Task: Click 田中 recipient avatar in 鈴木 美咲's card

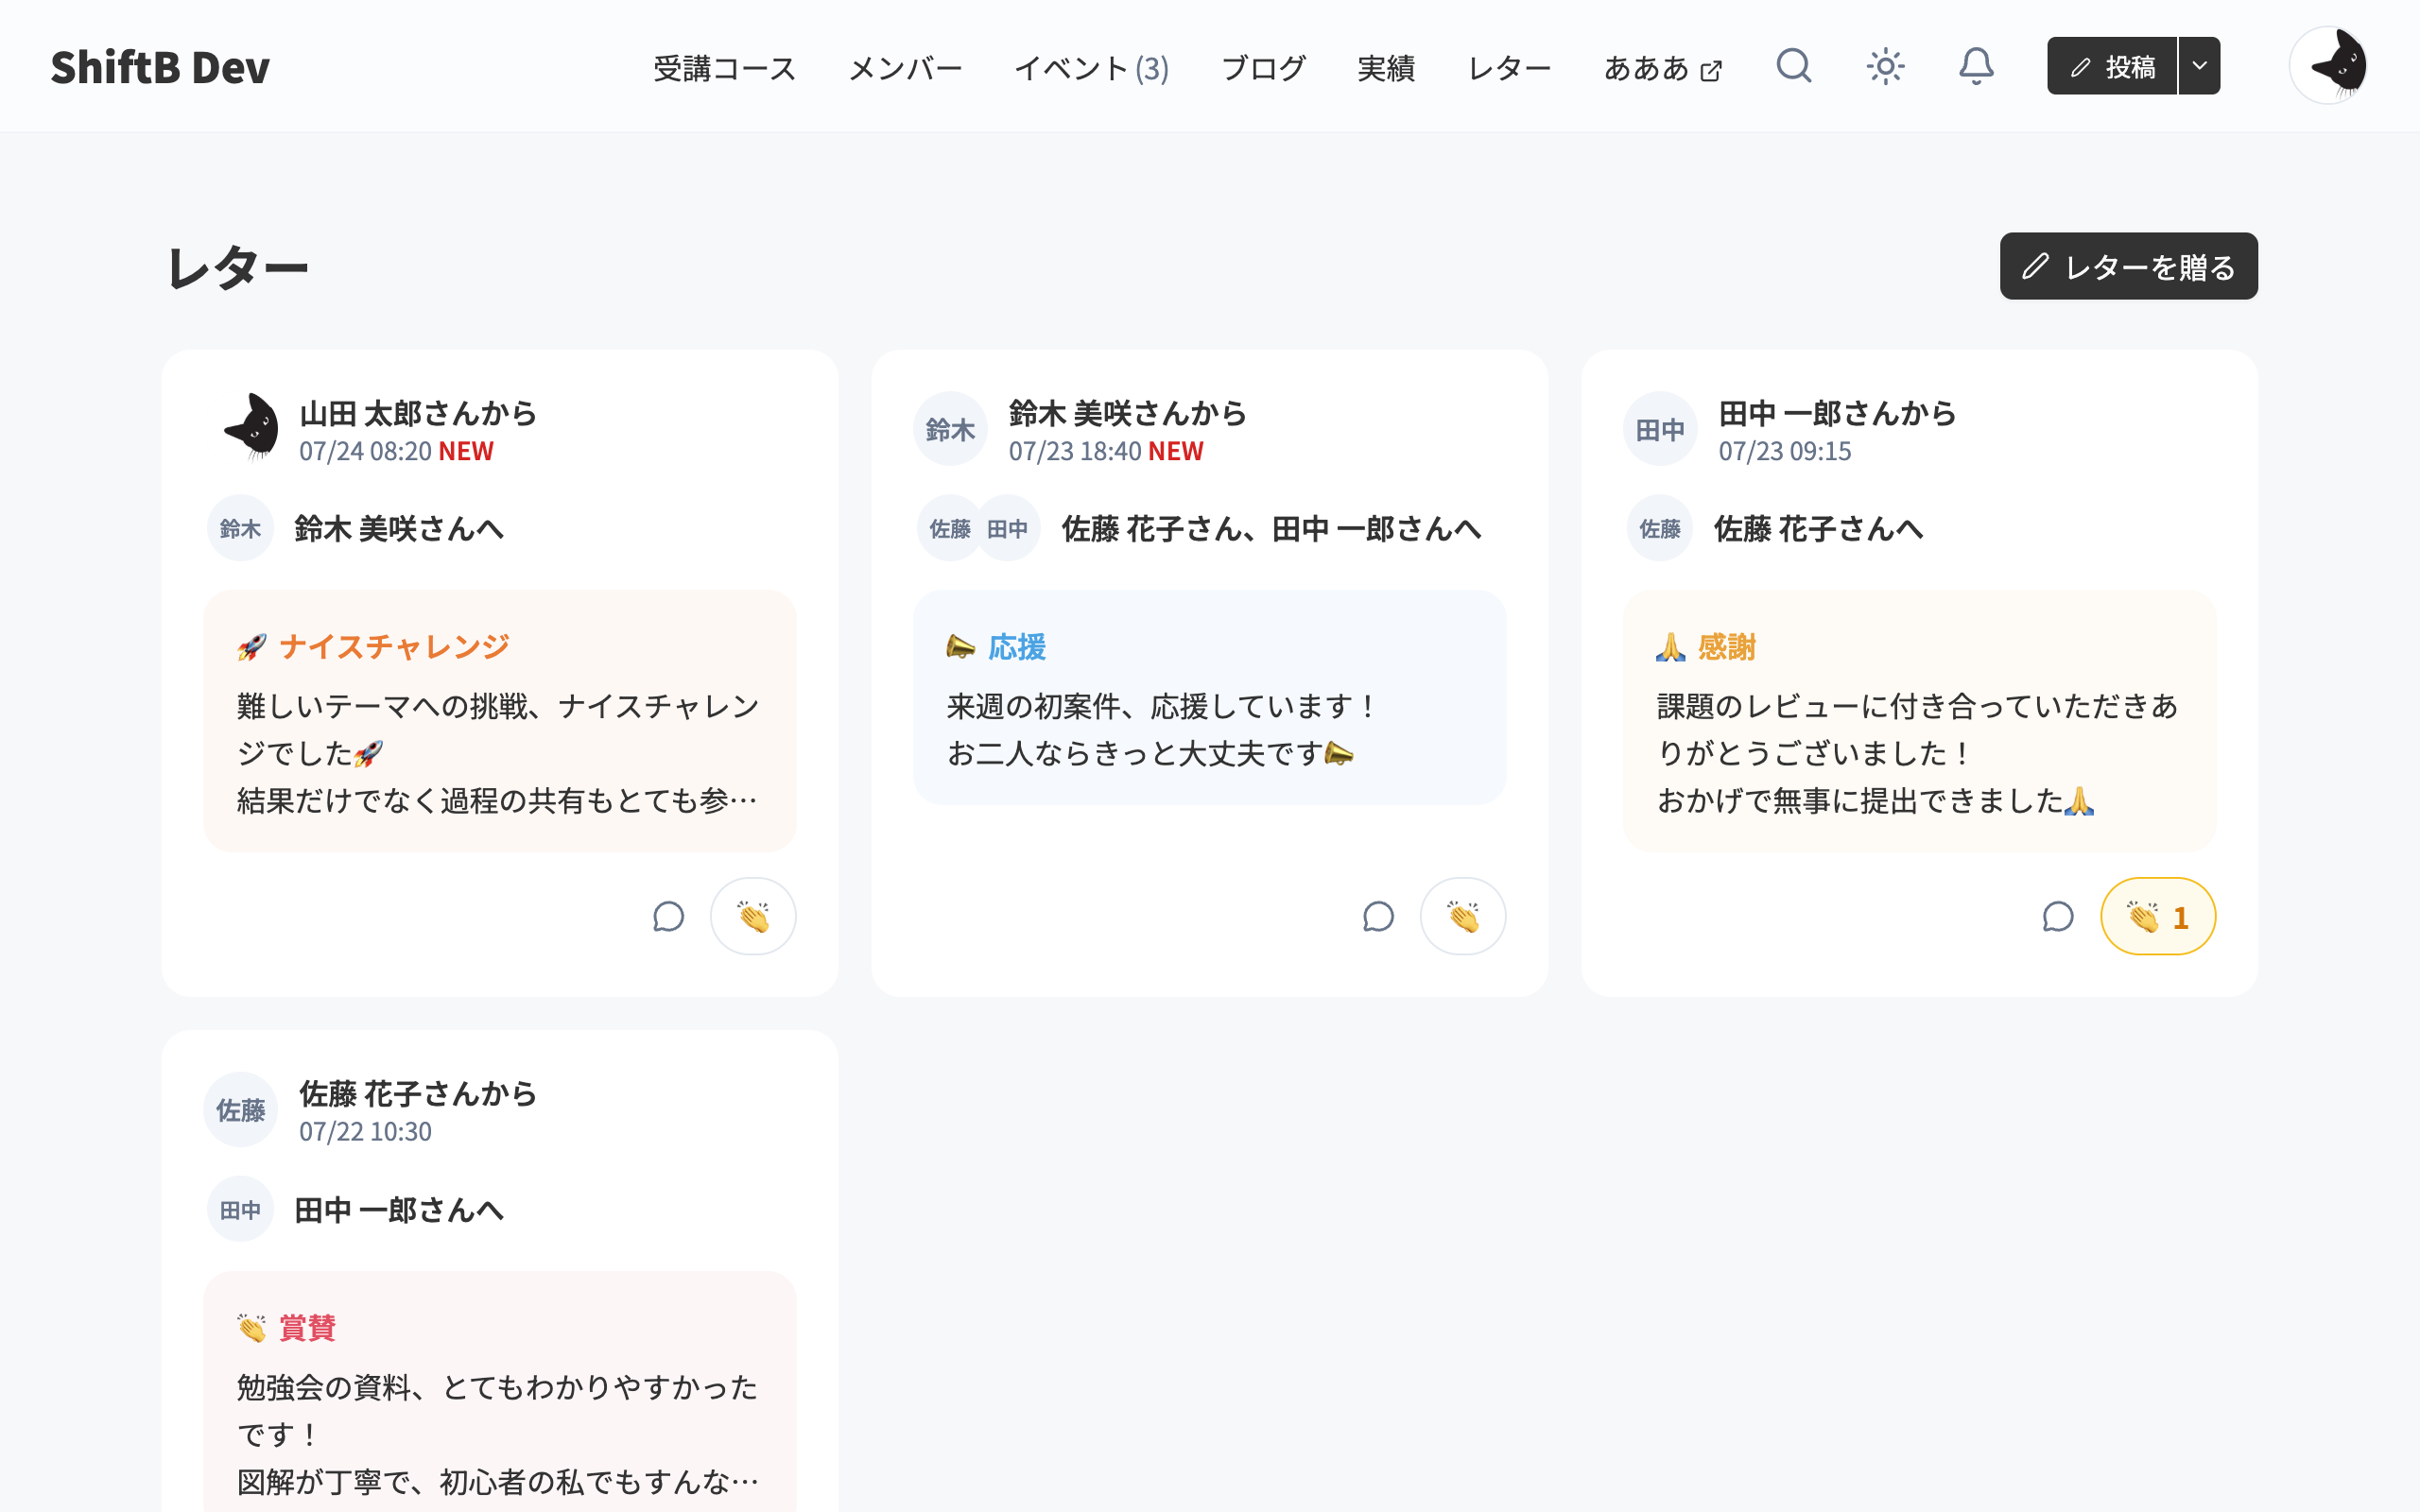Action: (1008, 528)
